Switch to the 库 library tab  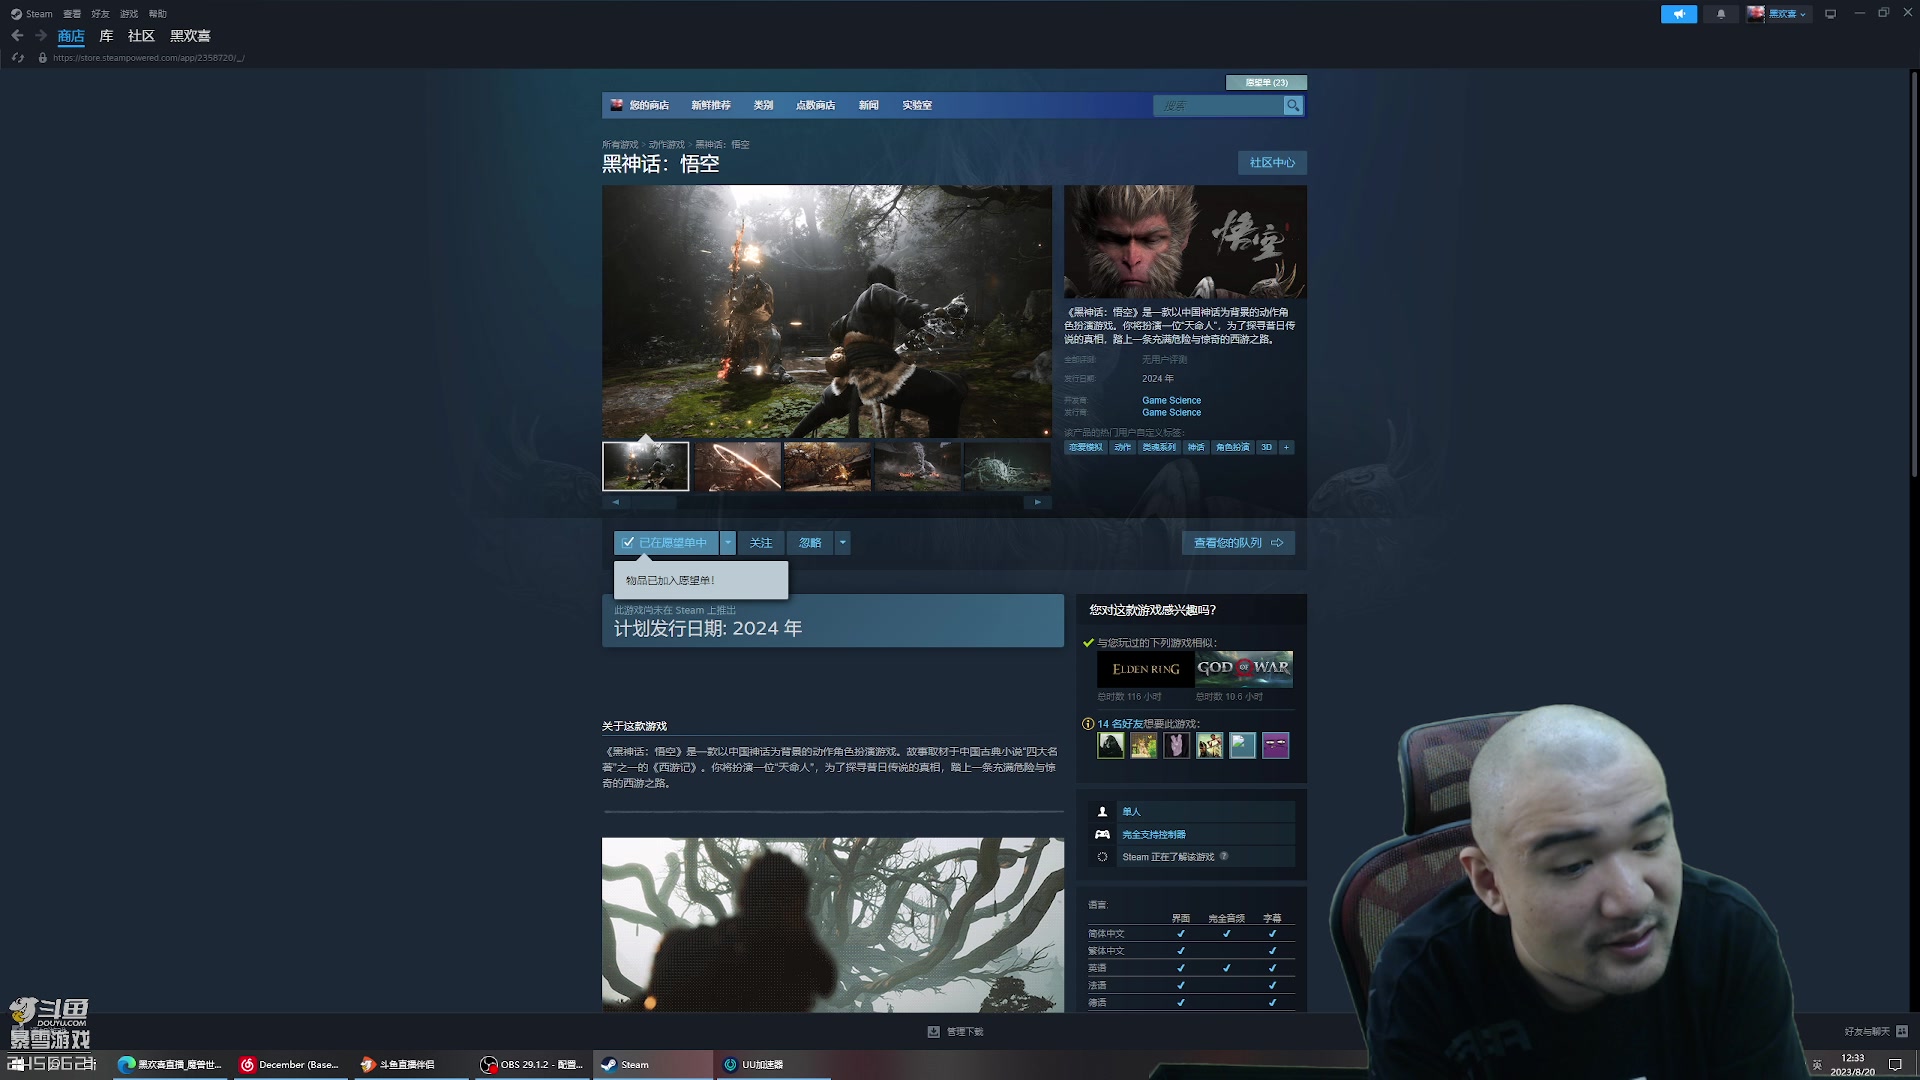click(106, 36)
